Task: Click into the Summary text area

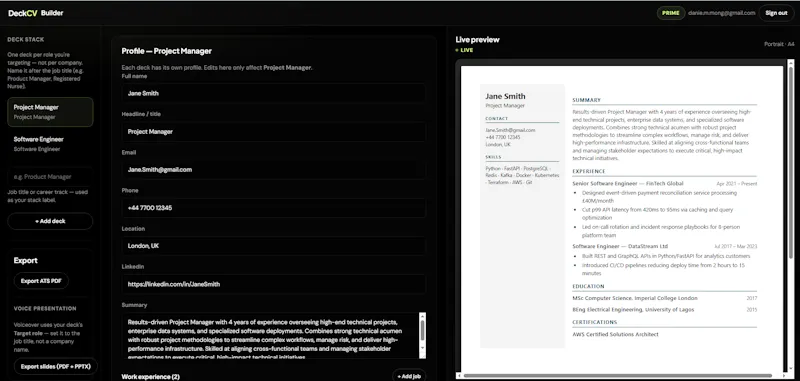Action: pyautogui.click(x=270, y=336)
